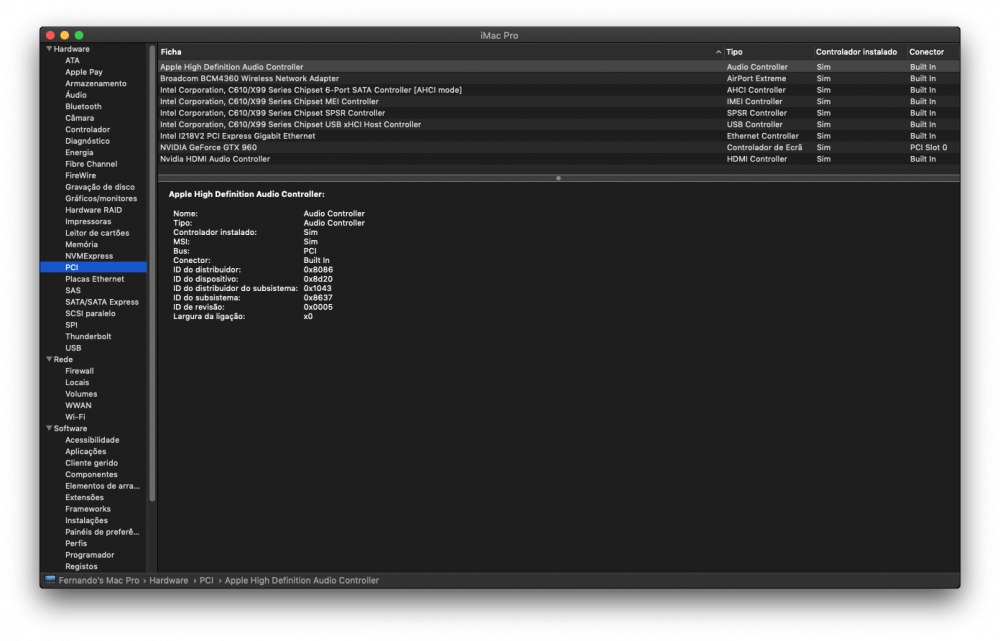
Task: Open Placas Ethernet in the sidebar
Action: (94, 279)
